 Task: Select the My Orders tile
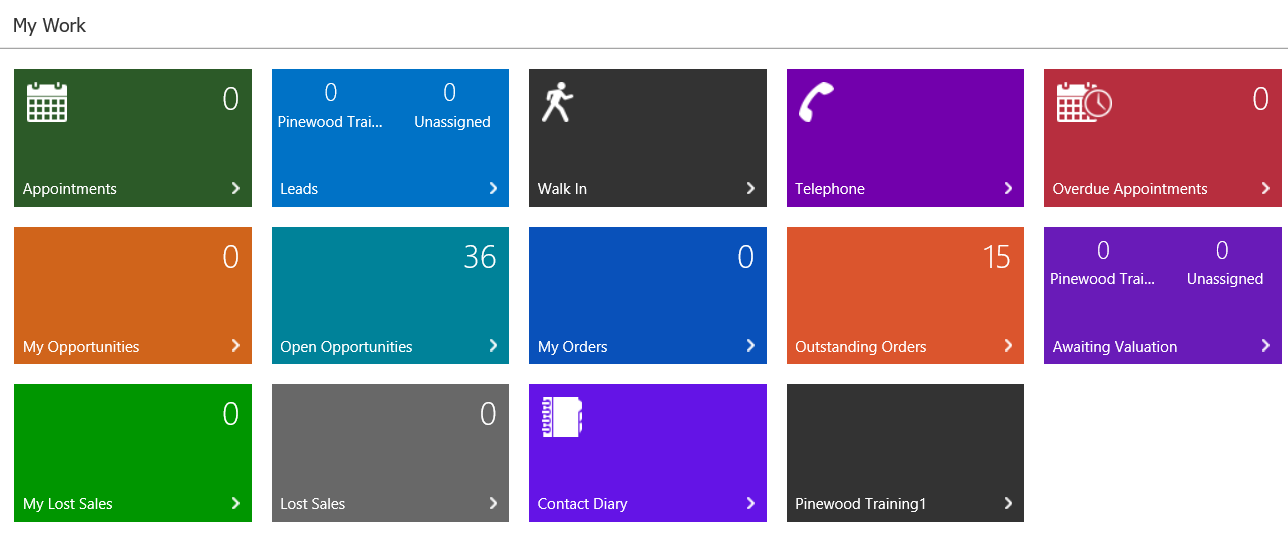point(647,296)
